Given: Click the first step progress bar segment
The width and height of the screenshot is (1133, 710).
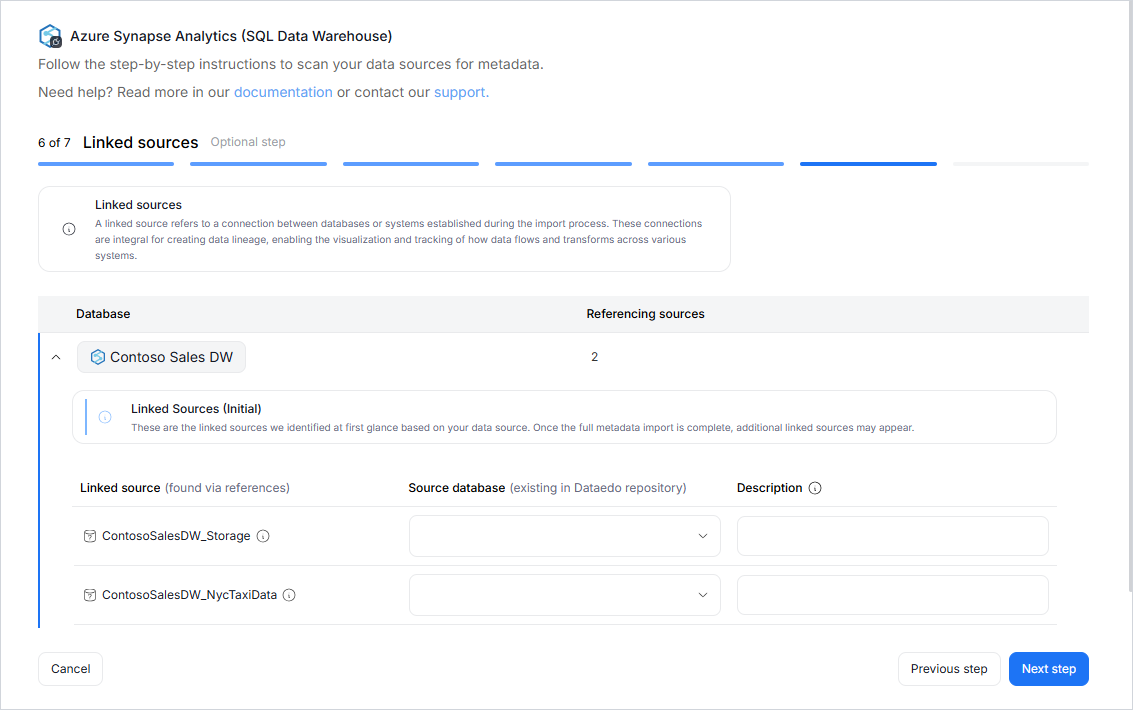Looking at the screenshot, I should [106, 164].
